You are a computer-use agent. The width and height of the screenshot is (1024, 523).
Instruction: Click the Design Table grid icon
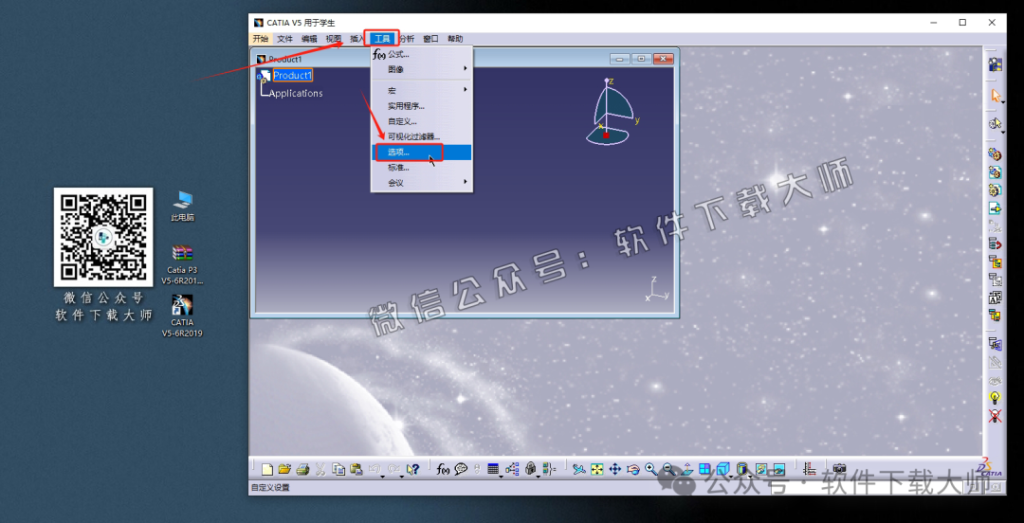(x=492, y=469)
